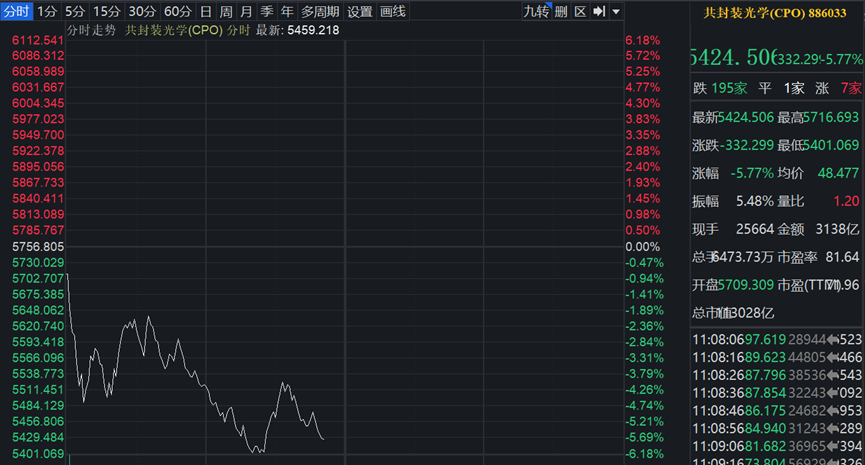Select the 分时 intraday chart tab
Viewport: 865px width, 465px height.
[x=17, y=11]
